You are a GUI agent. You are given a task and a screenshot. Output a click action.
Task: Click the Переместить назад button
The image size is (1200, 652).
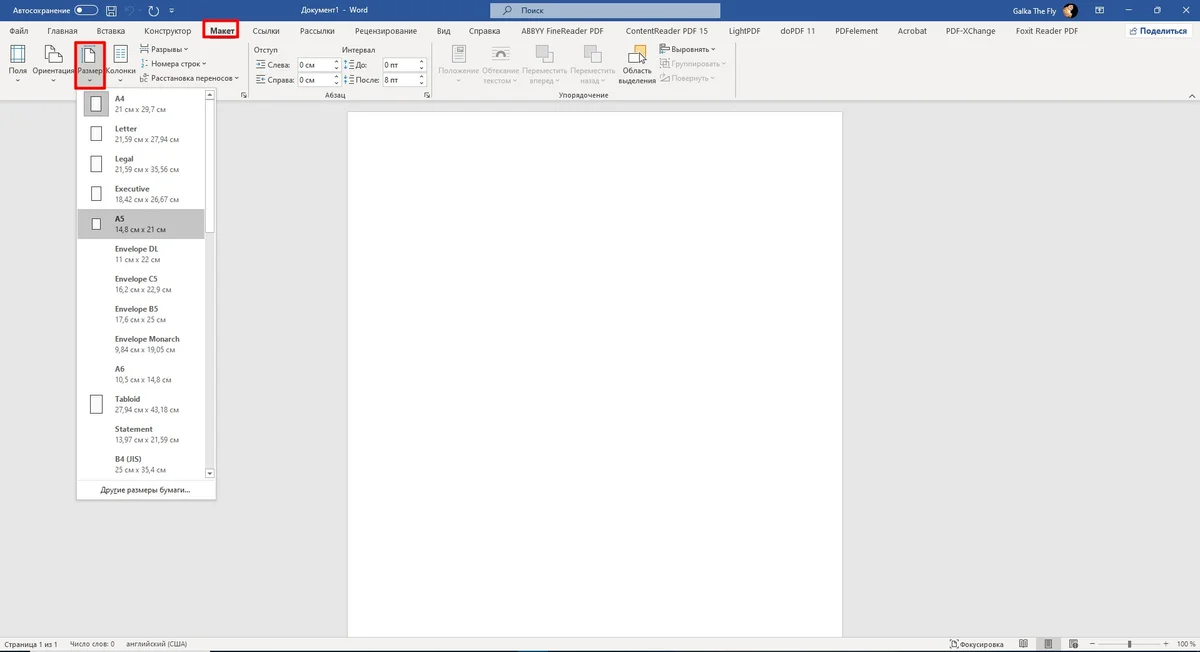point(591,64)
